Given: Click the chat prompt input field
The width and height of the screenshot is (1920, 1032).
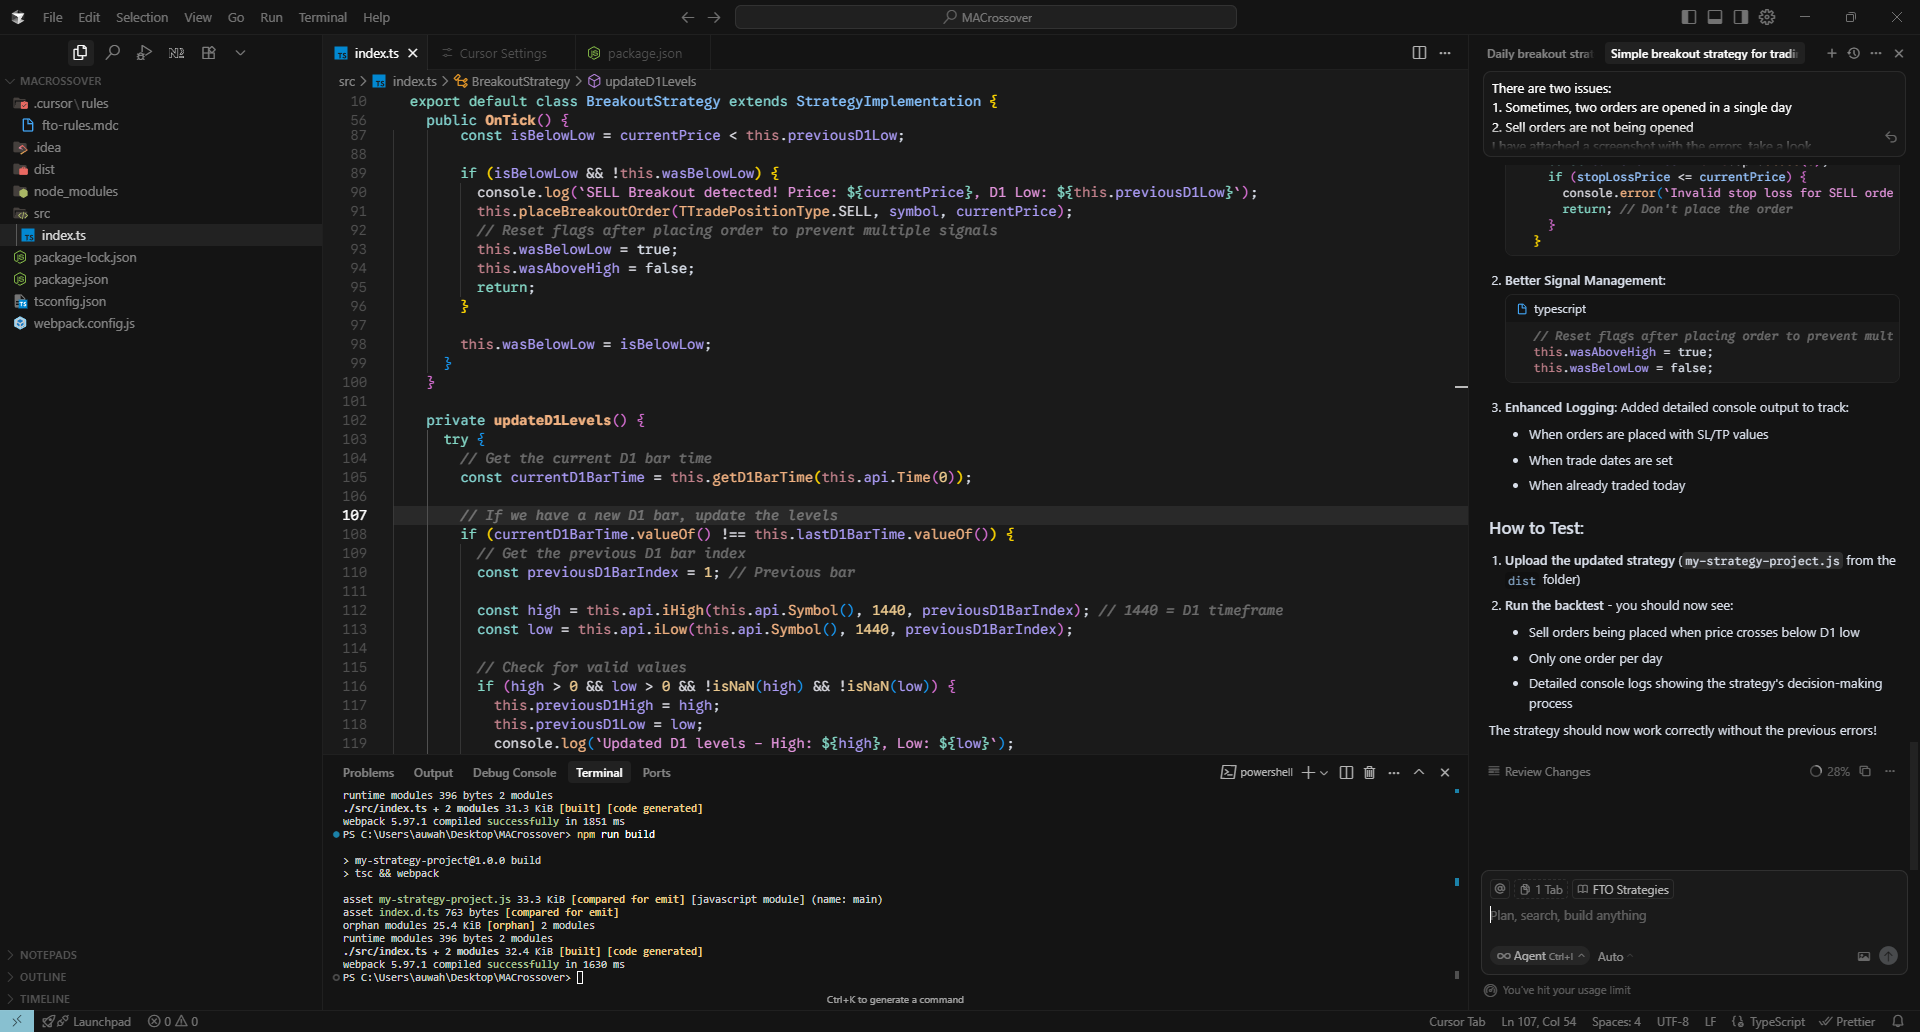Looking at the screenshot, I should pos(1690,916).
